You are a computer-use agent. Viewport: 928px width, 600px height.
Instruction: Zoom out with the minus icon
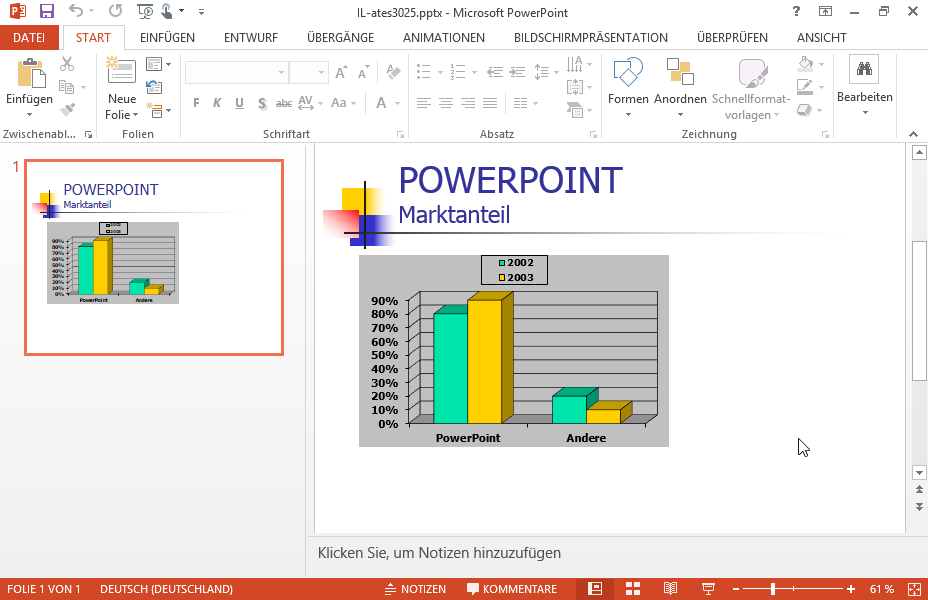(736, 589)
